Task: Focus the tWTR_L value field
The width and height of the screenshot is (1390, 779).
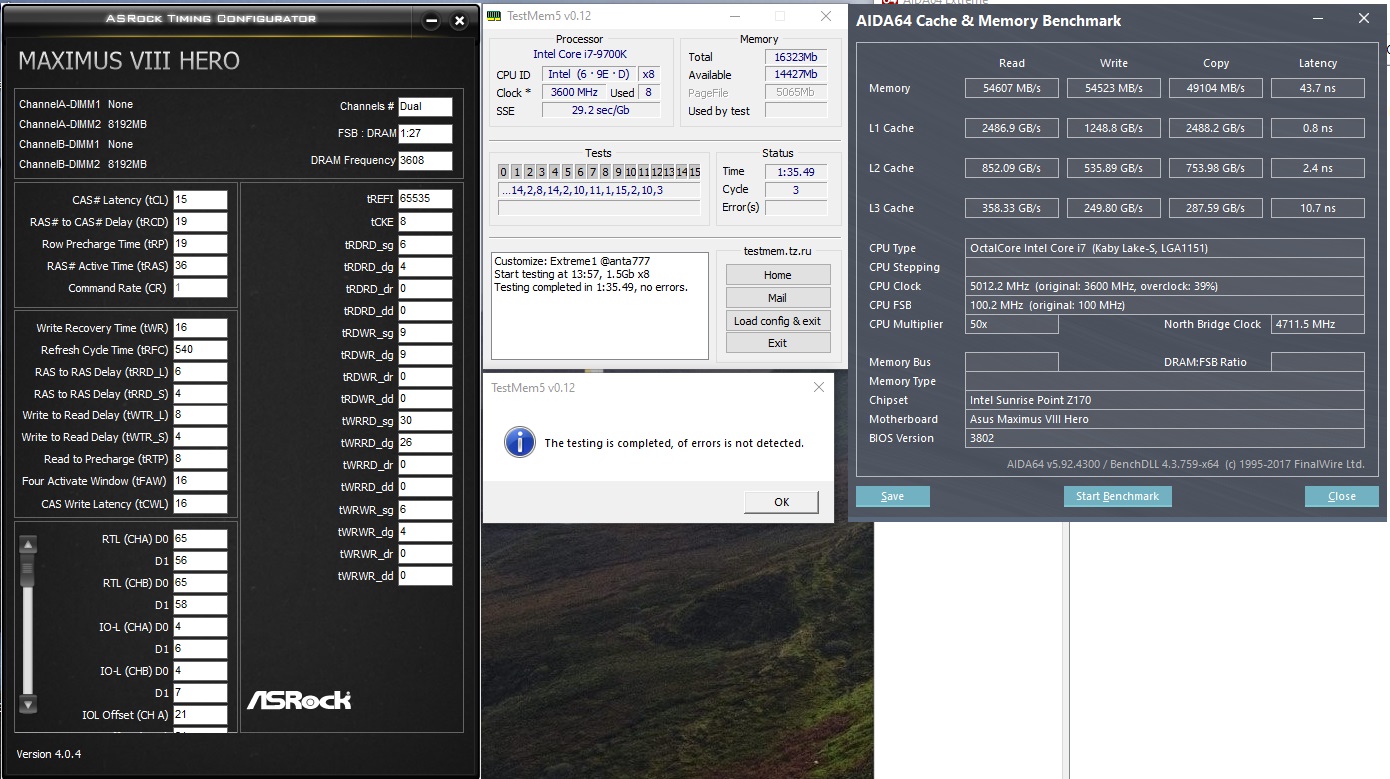Action: [200, 415]
